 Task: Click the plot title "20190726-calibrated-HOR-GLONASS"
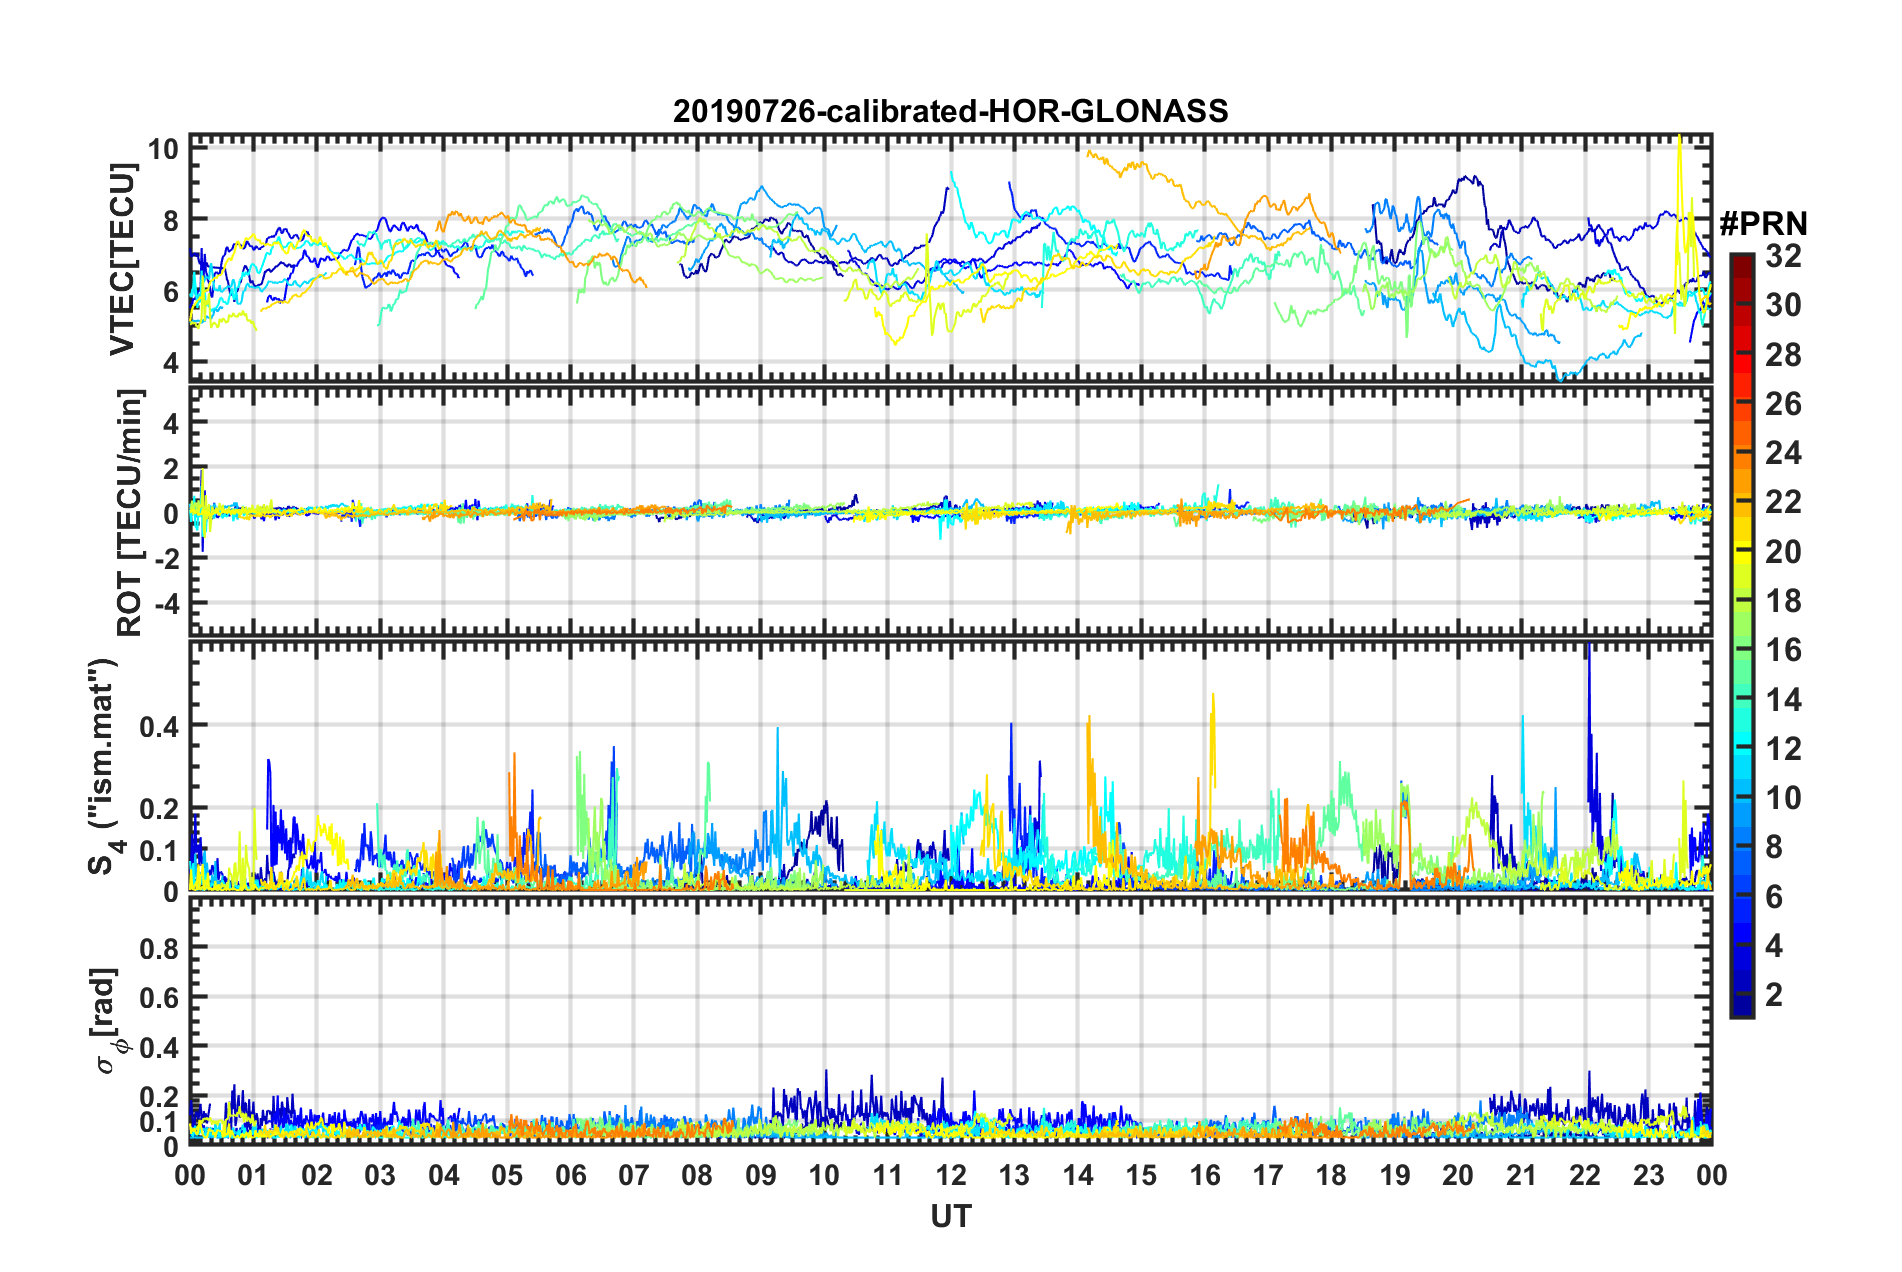tap(950, 111)
